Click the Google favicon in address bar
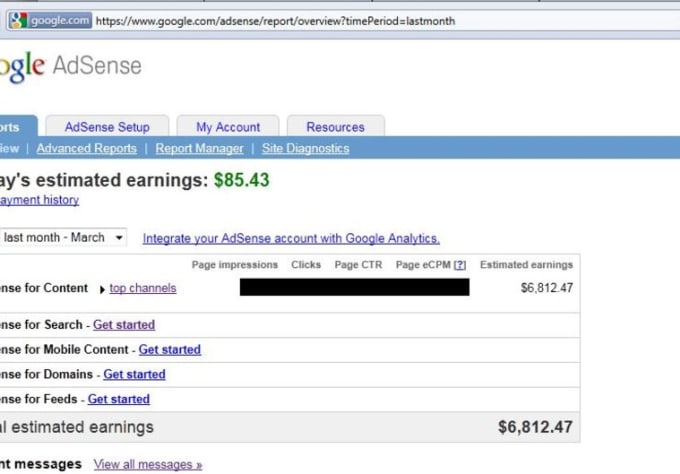 pos(19,20)
